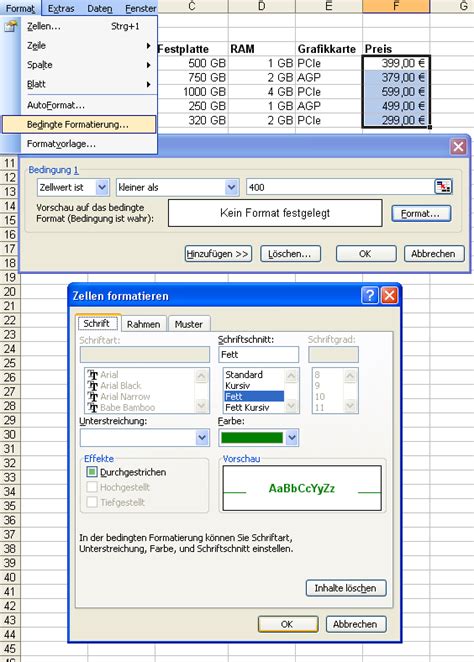Click the condition value field containing 400
Viewport: 474px width, 662px height.
click(x=340, y=187)
